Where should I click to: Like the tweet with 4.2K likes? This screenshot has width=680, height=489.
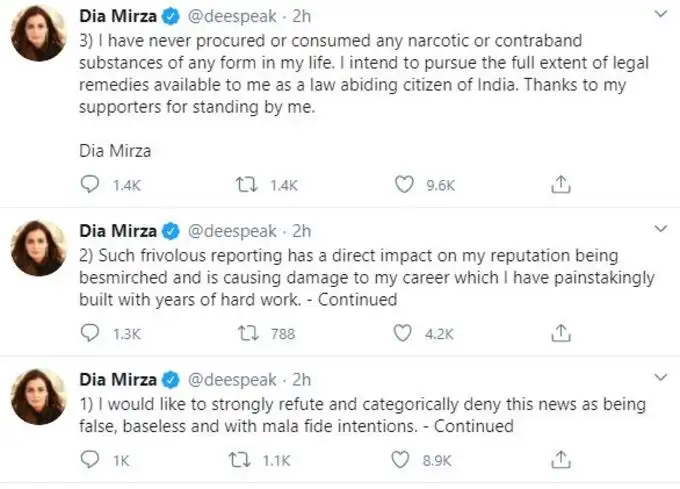404,333
